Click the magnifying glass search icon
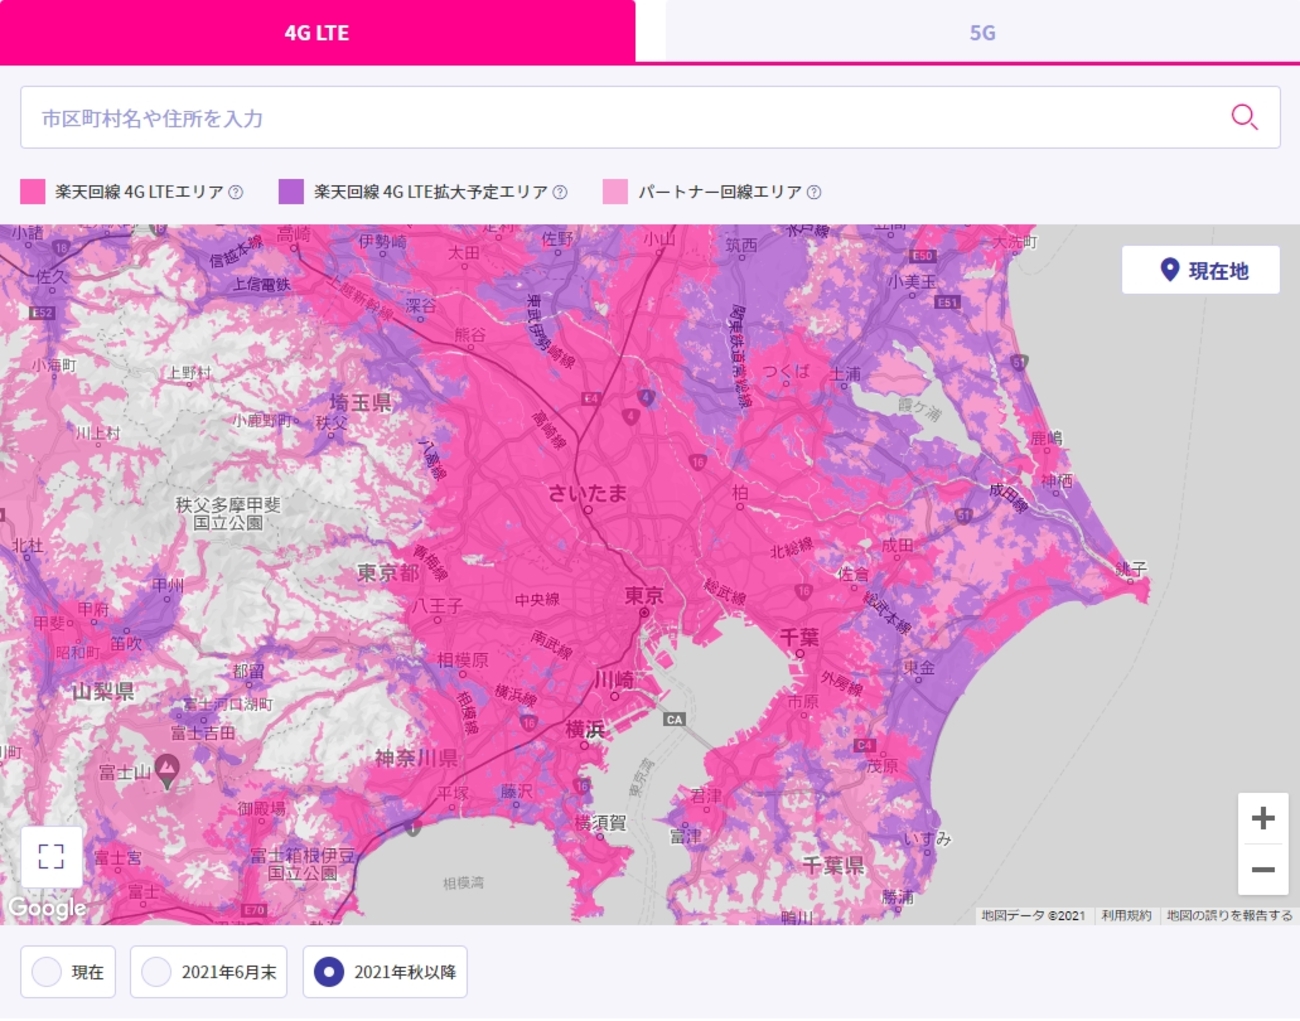This screenshot has height=1021, width=1300. click(x=1244, y=117)
